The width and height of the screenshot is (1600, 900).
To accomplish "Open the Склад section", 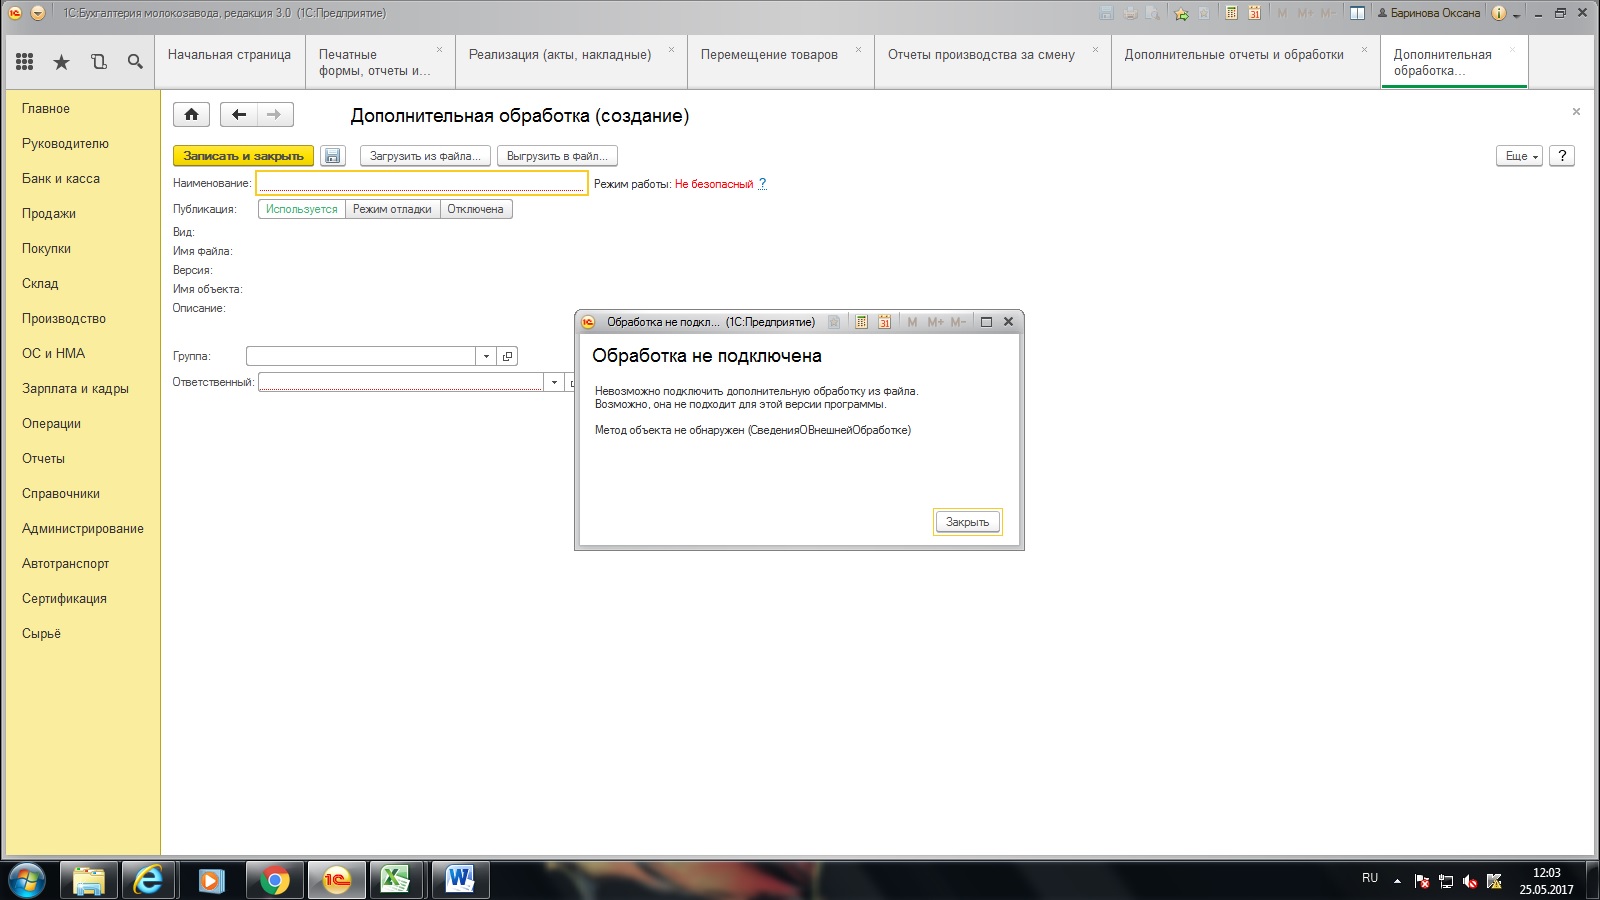I will (40, 283).
